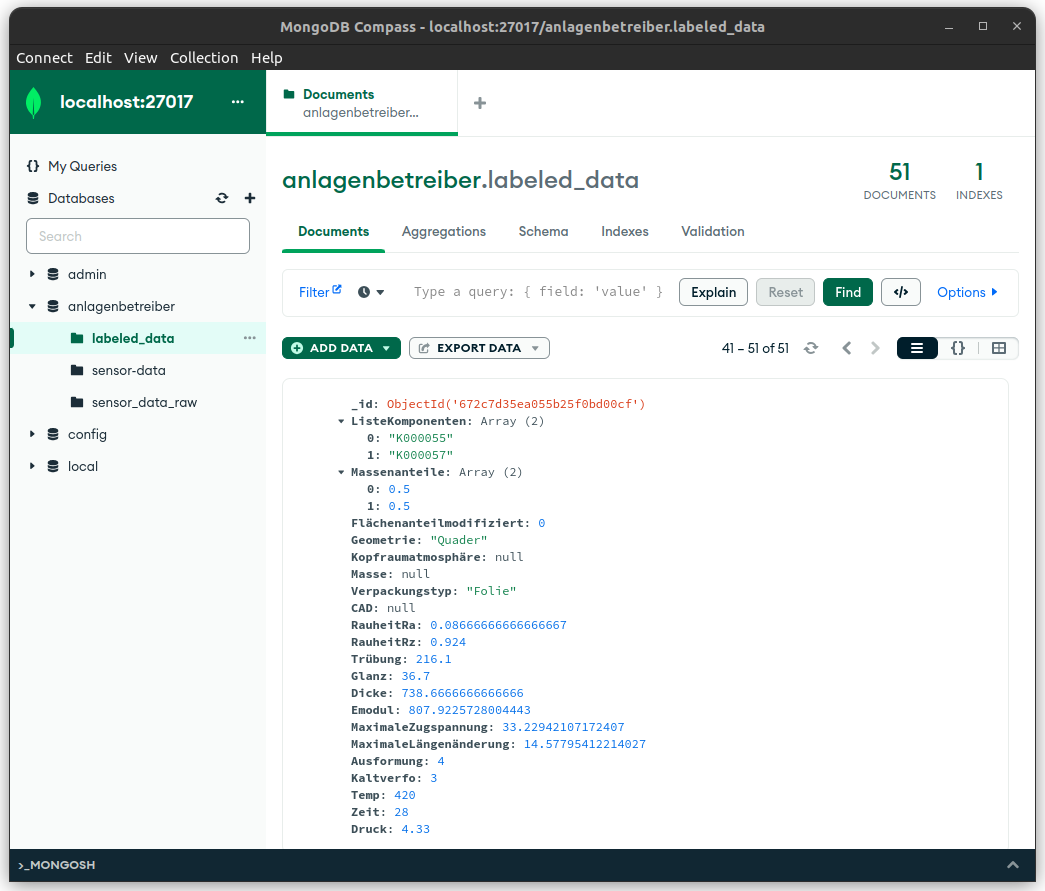Screen dimensions: 1045x891
Task: Open the Connect menu
Action: tap(44, 58)
